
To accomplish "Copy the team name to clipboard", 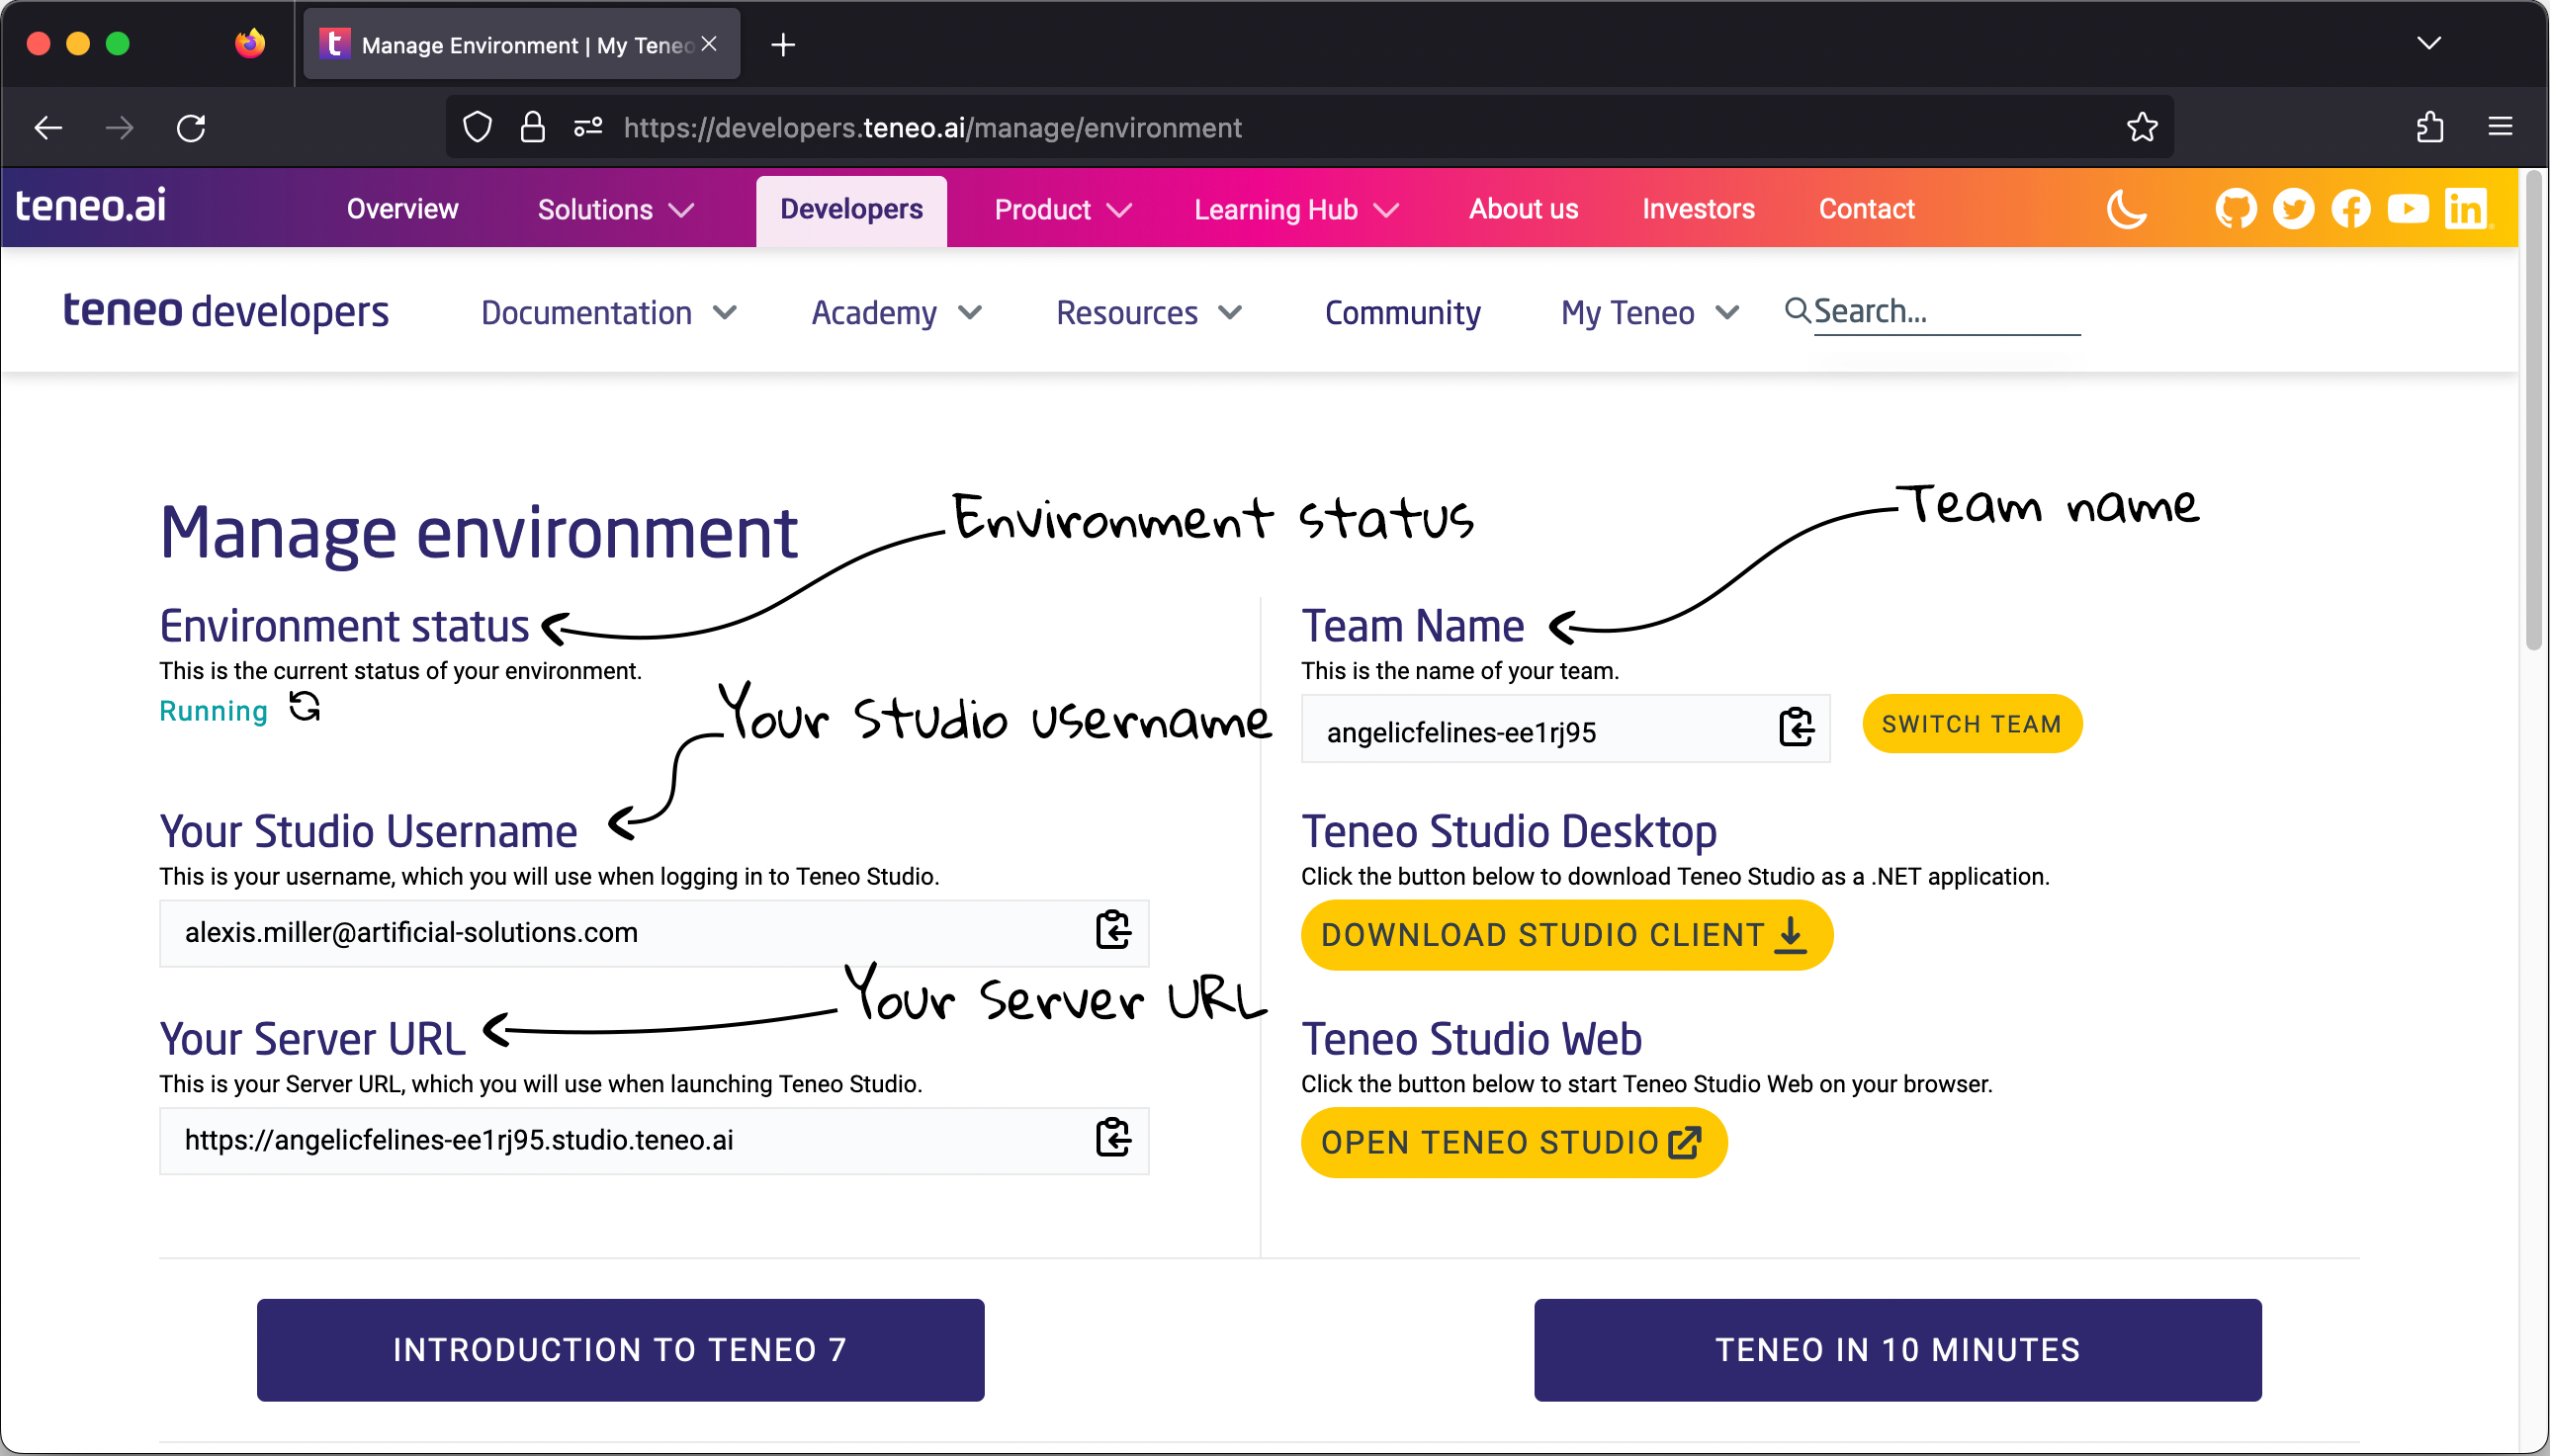I will (1796, 728).
